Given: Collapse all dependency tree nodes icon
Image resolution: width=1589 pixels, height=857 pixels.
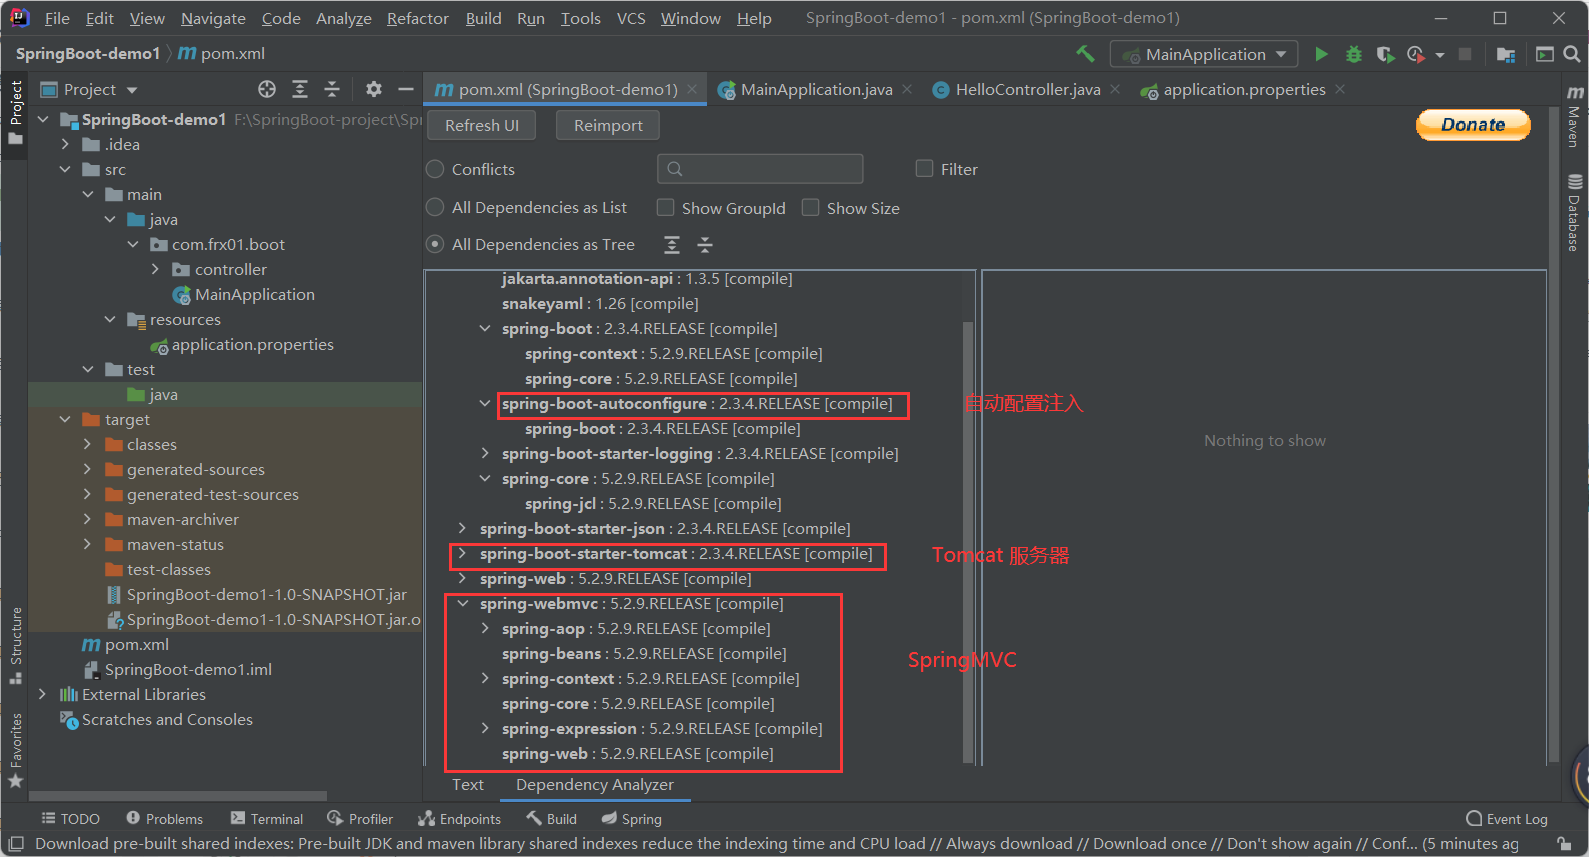Looking at the screenshot, I should (705, 245).
